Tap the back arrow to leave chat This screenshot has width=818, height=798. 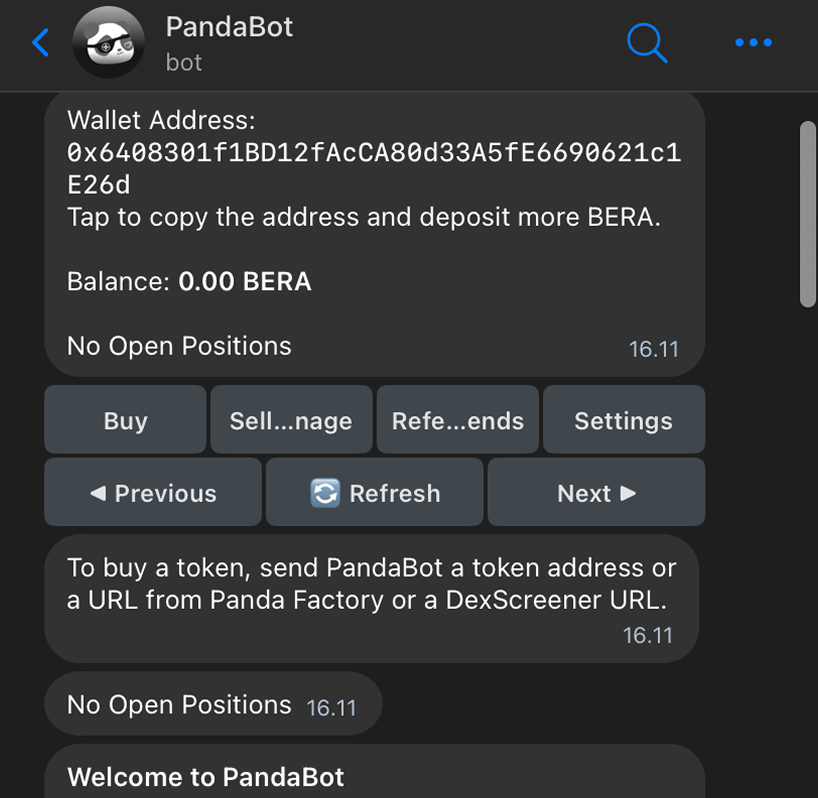41,43
